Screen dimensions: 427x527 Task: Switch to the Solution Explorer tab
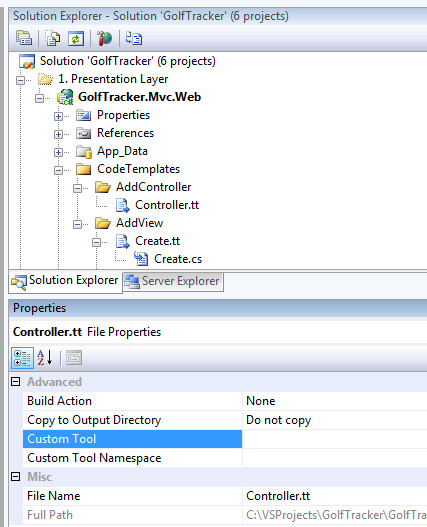click(x=66, y=282)
